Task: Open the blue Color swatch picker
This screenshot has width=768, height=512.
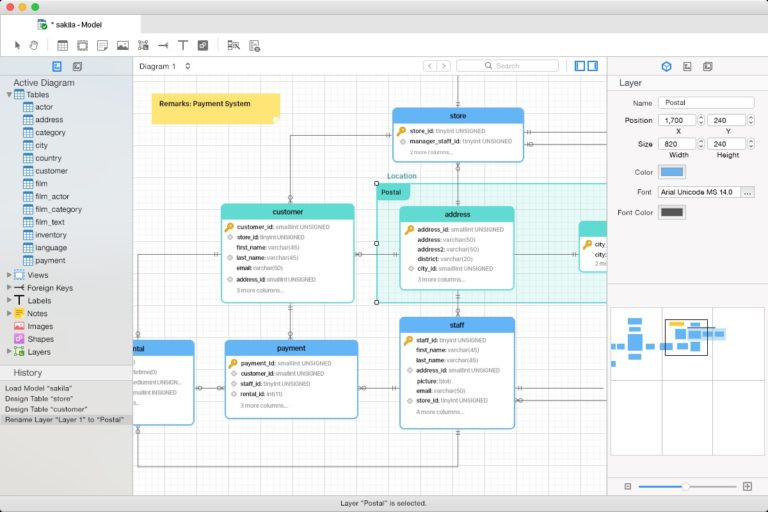Action: [x=671, y=172]
